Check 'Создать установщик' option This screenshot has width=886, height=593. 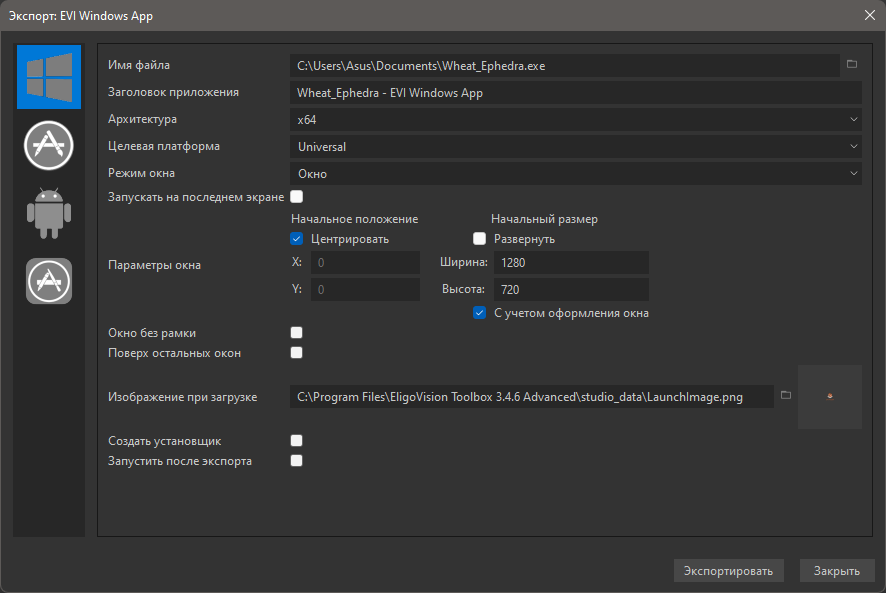[296, 441]
